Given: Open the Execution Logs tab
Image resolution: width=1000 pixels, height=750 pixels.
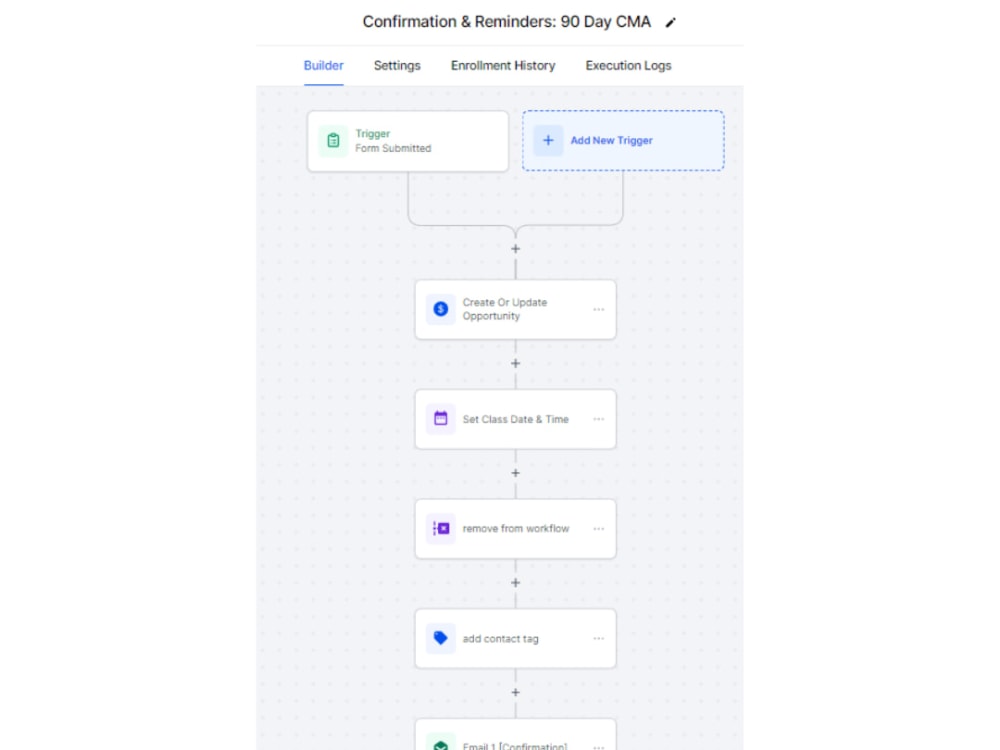Looking at the screenshot, I should 628,65.
